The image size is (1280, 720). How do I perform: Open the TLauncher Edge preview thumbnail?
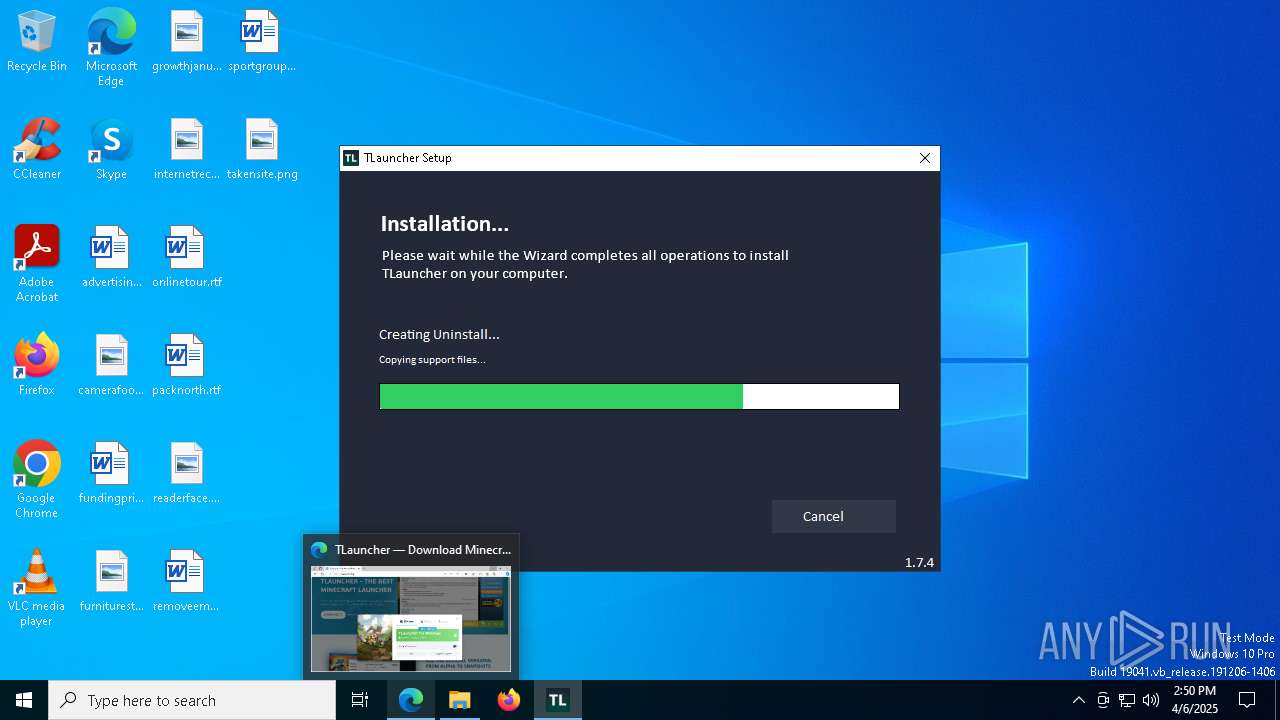[x=411, y=619]
